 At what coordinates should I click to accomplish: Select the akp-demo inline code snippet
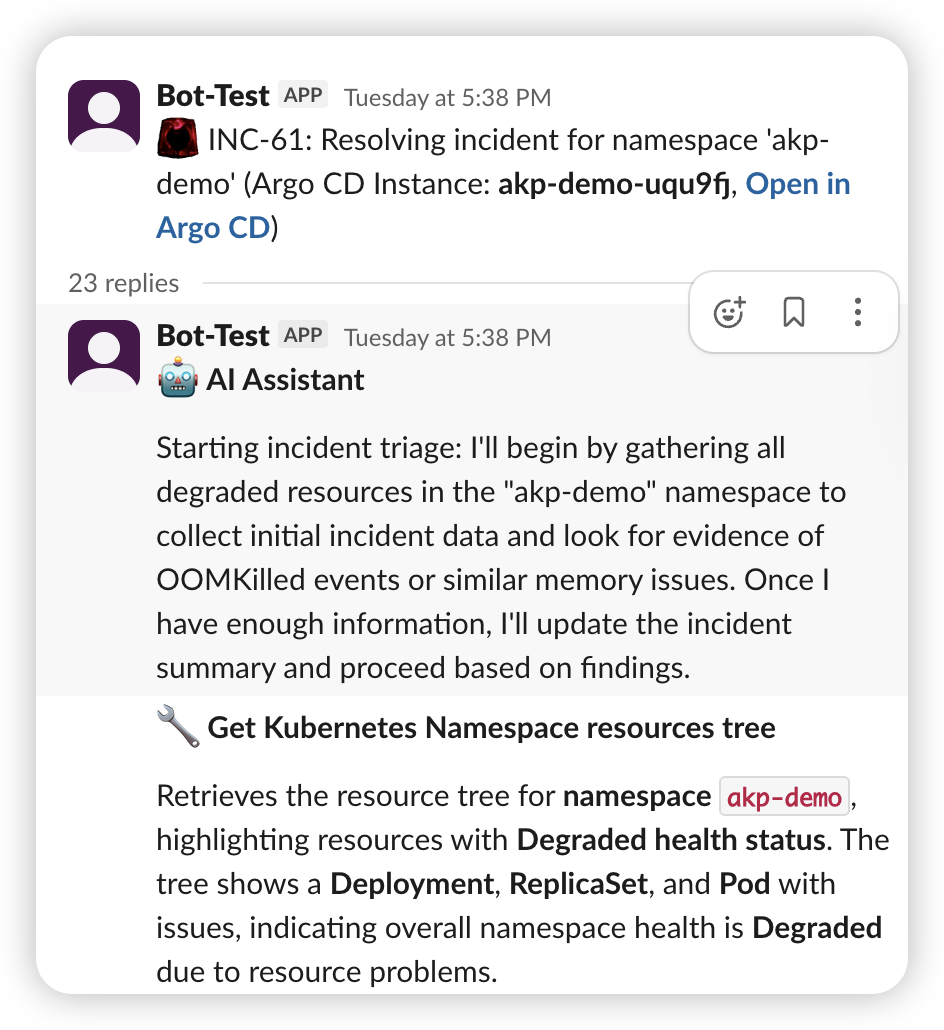(784, 796)
